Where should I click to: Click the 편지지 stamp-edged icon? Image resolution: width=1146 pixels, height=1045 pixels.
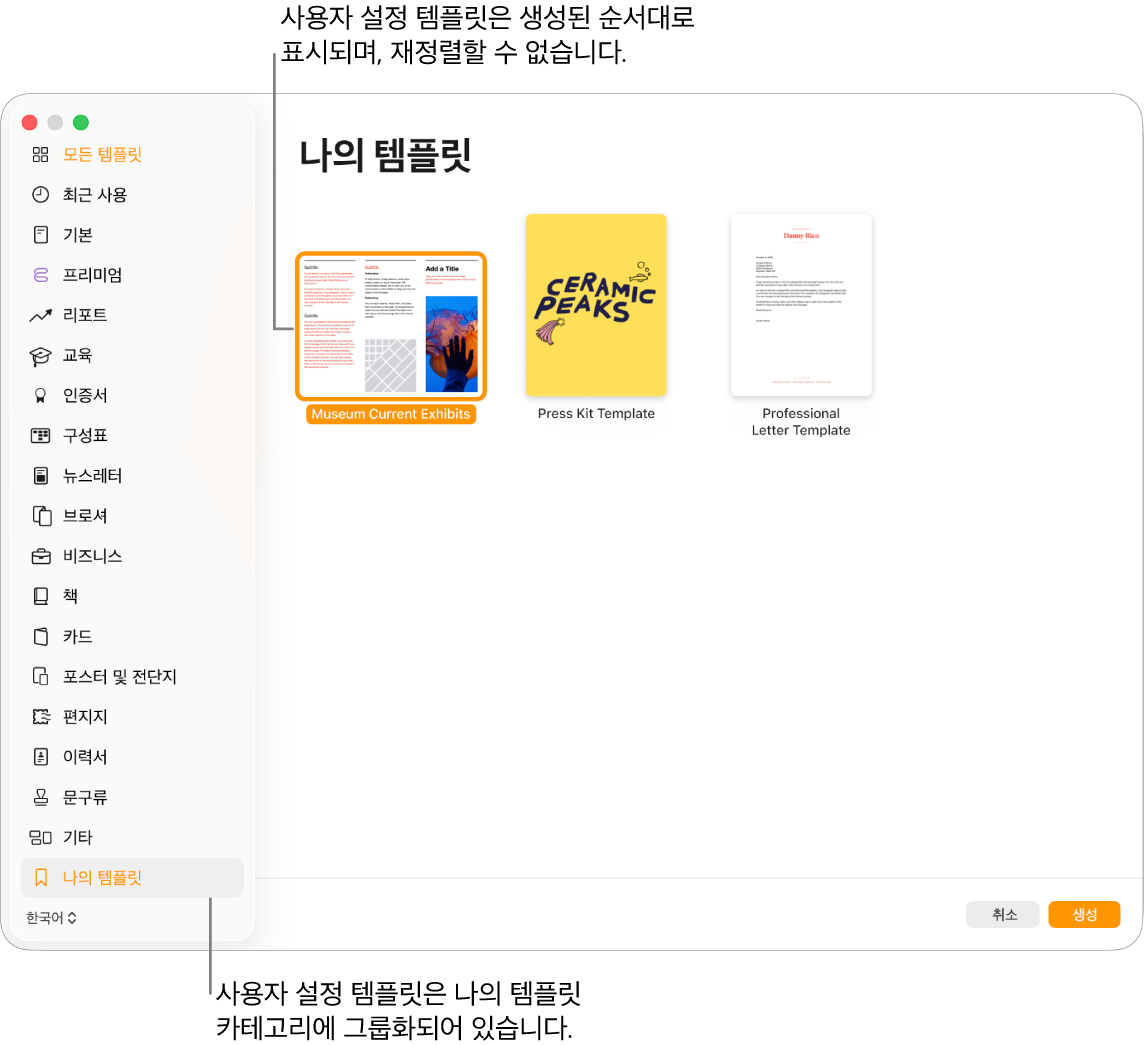tap(41, 717)
